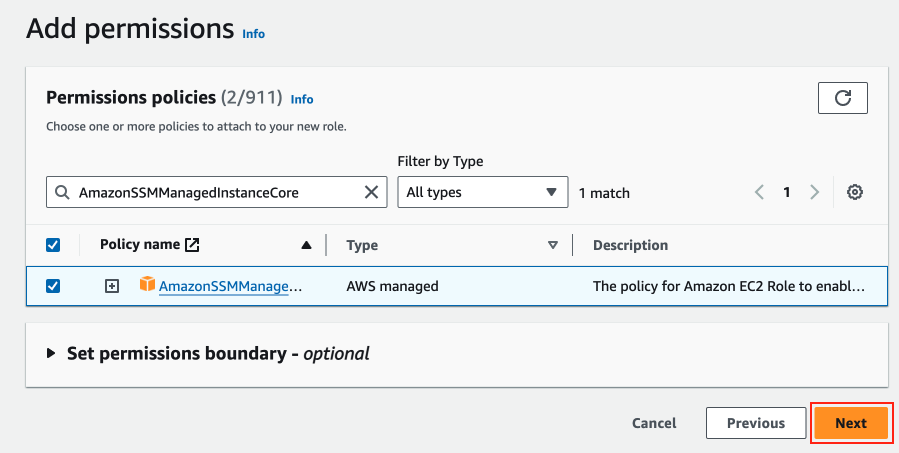
Task: Clear the search field with X icon
Action: tap(372, 192)
